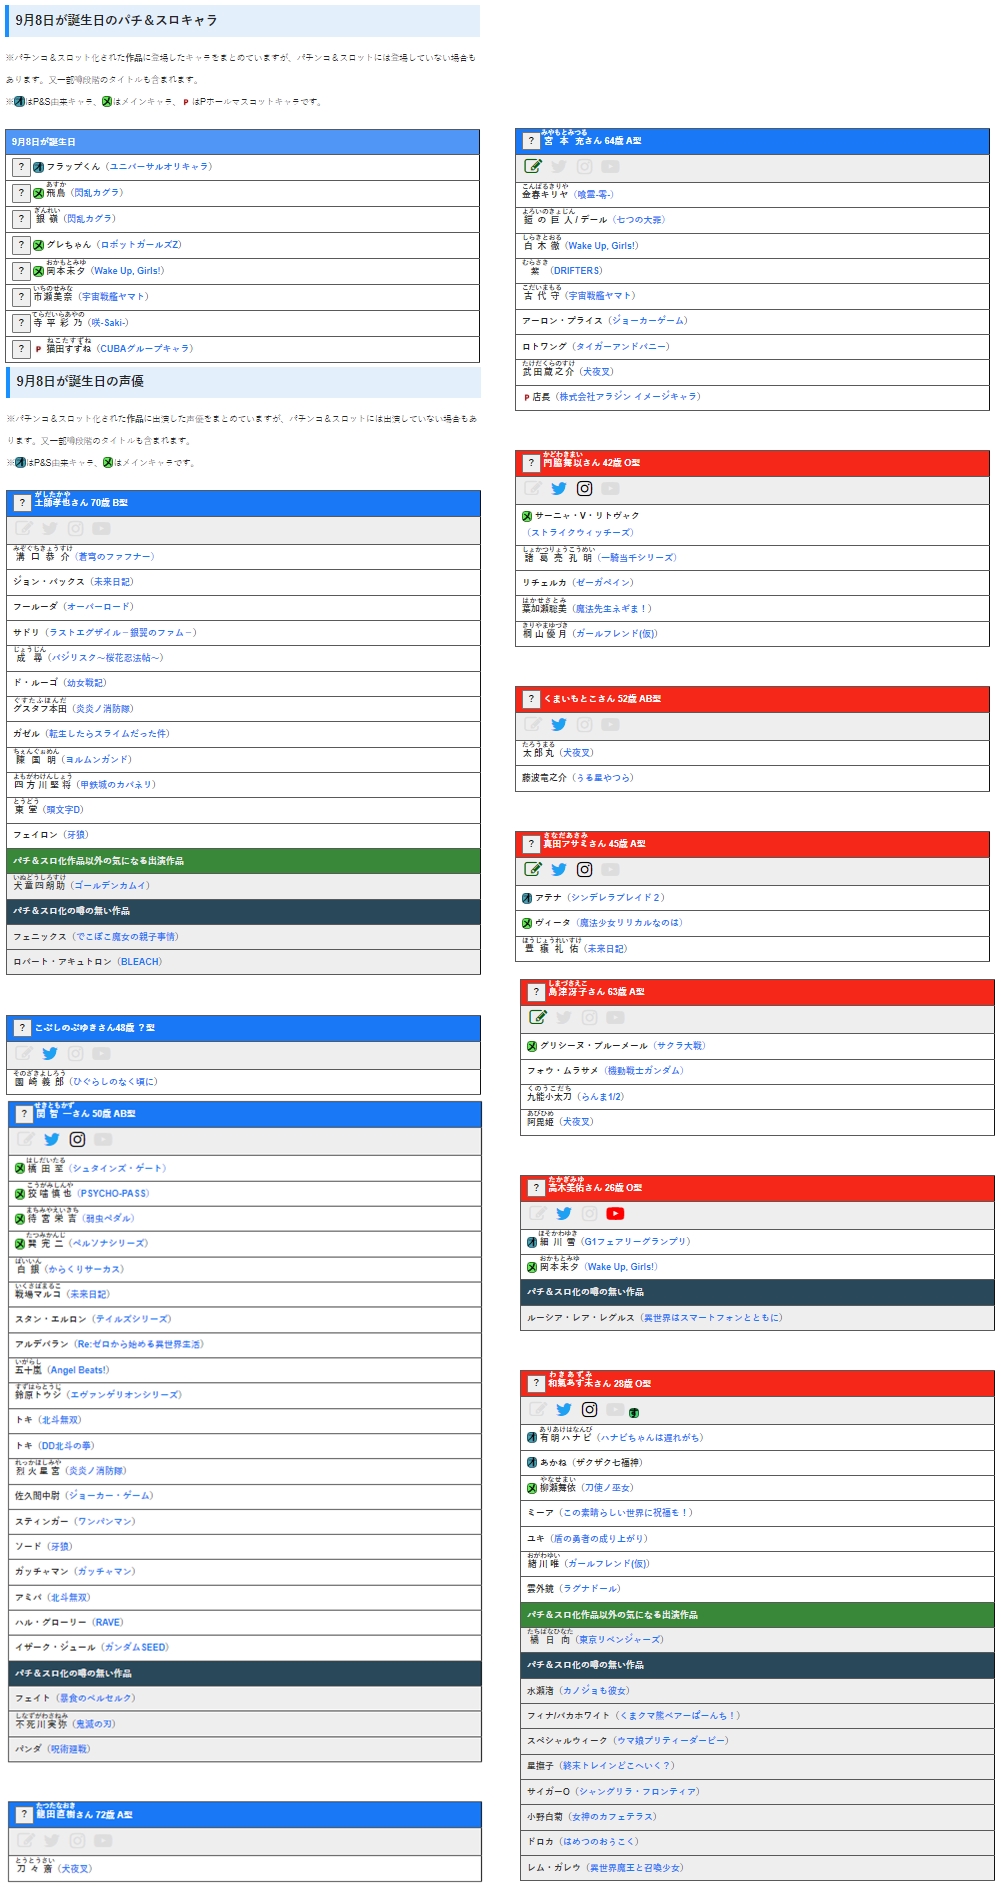Open 和氣あず未's Twitter icon
Viewport: 1001px width, 1888px height.
pyautogui.click(x=564, y=1410)
